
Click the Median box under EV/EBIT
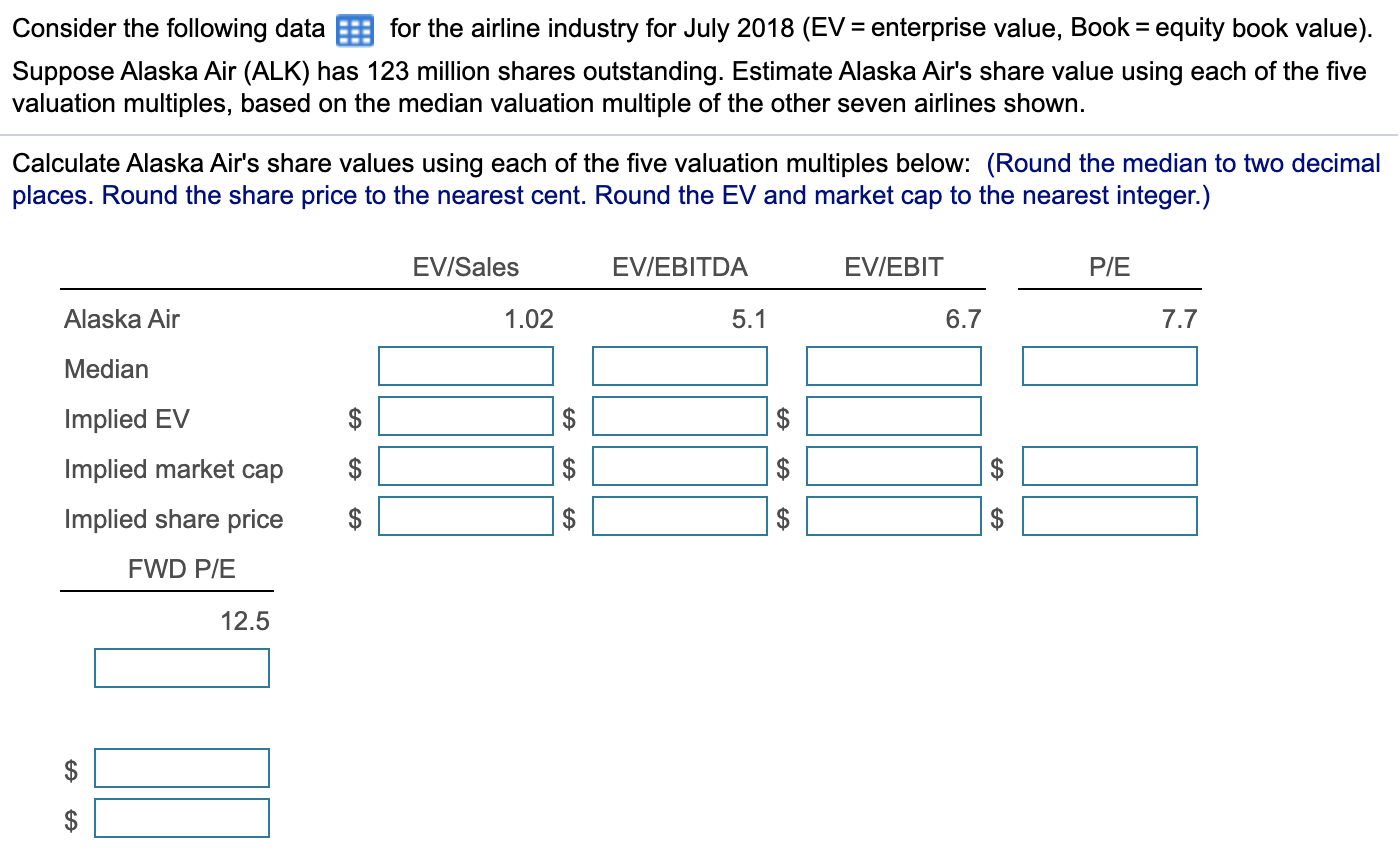[894, 366]
